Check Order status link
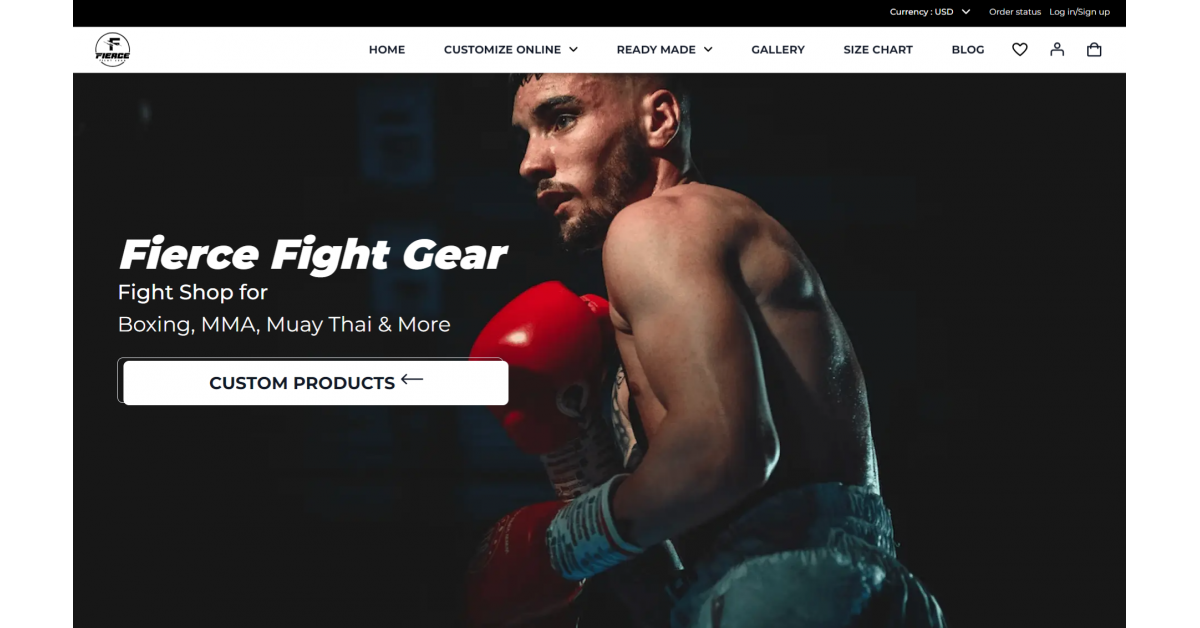The image size is (1200, 628). coord(1015,12)
